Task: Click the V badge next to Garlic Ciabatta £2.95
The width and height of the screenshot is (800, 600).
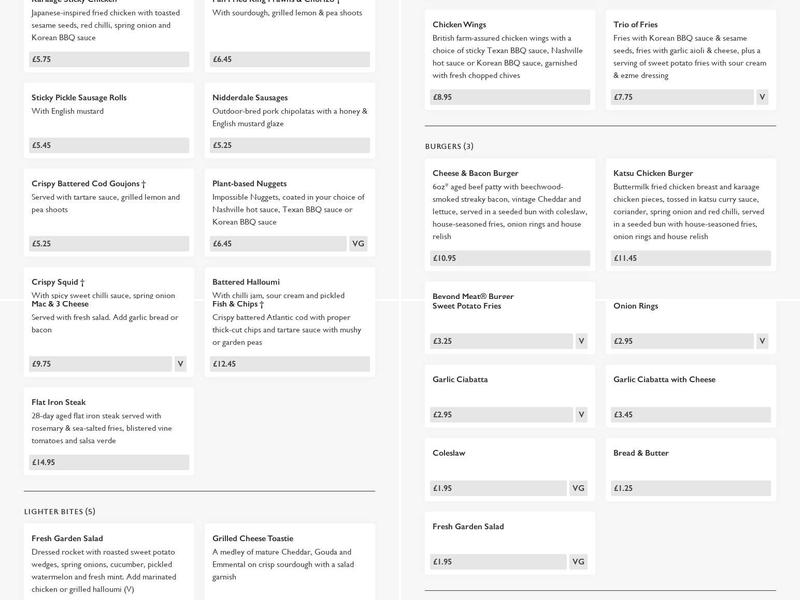Action: (581, 414)
